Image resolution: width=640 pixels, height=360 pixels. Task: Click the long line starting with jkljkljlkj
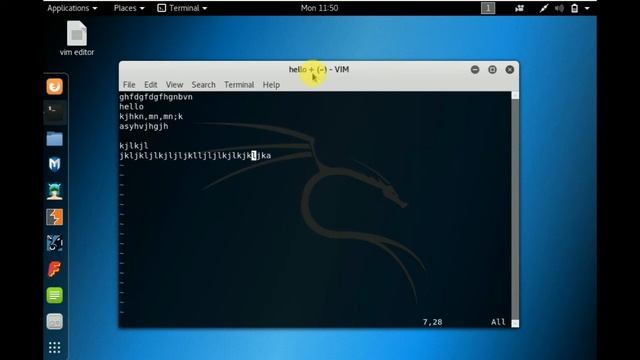point(195,156)
